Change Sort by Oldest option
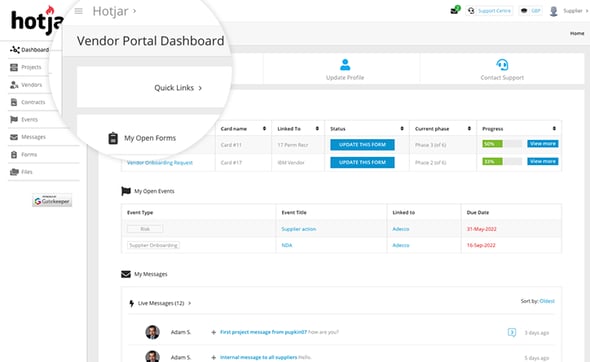The height and width of the screenshot is (362, 590). 547,301
